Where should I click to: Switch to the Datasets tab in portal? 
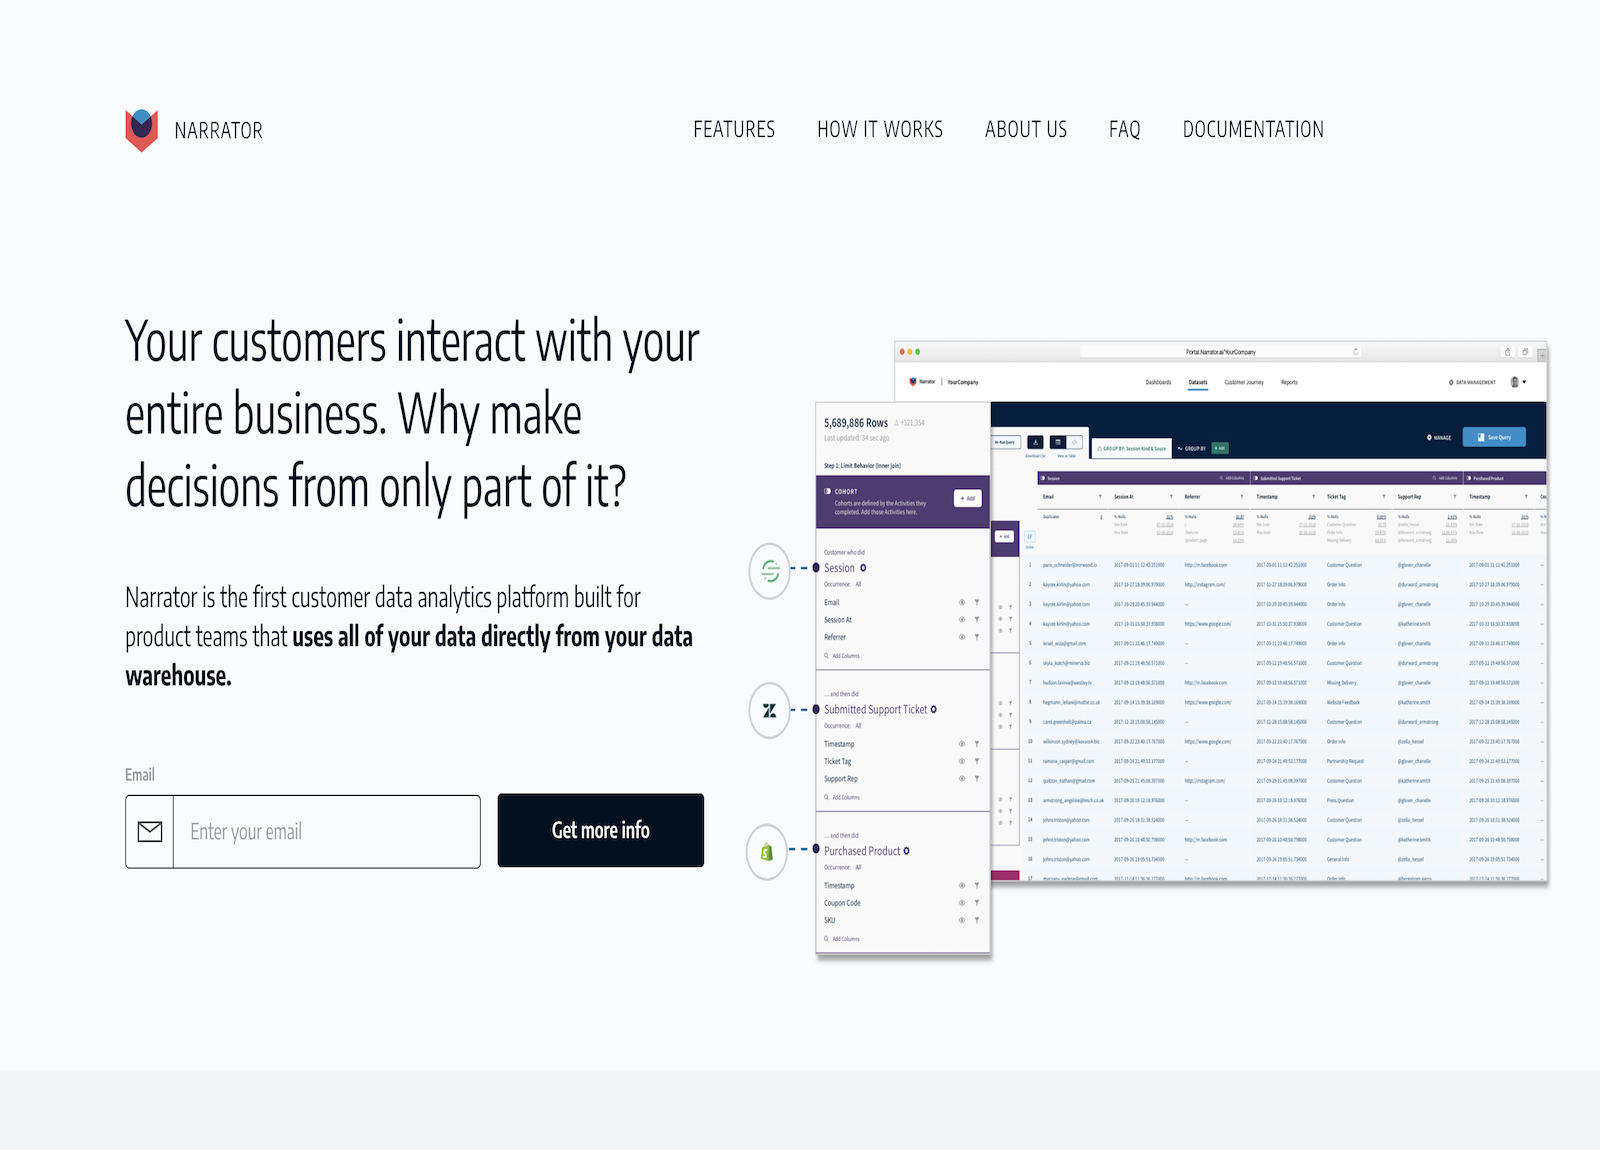click(x=1198, y=382)
